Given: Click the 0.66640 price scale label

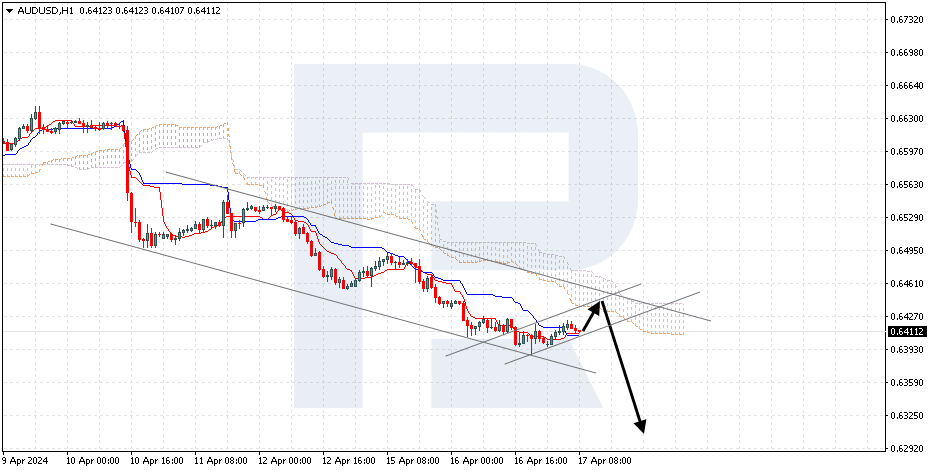Looking at the screenshot, I should tap(905, 85).
